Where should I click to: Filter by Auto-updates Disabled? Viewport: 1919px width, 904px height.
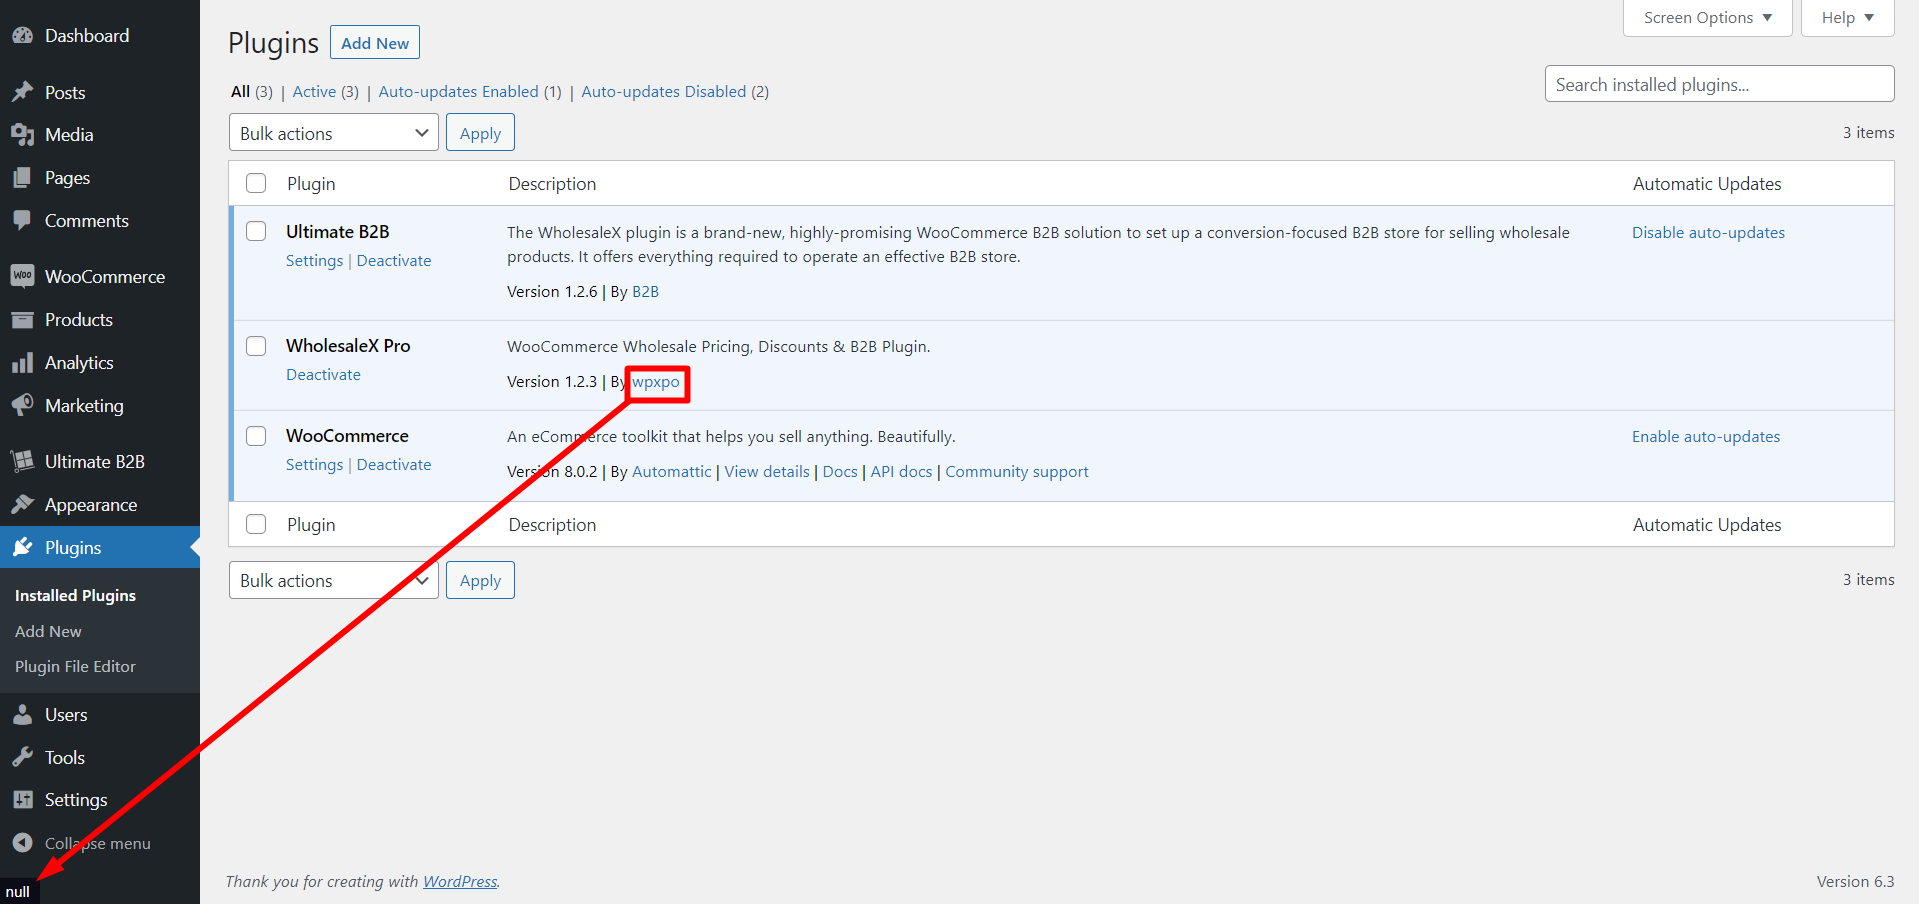click(x=663, y=92)
